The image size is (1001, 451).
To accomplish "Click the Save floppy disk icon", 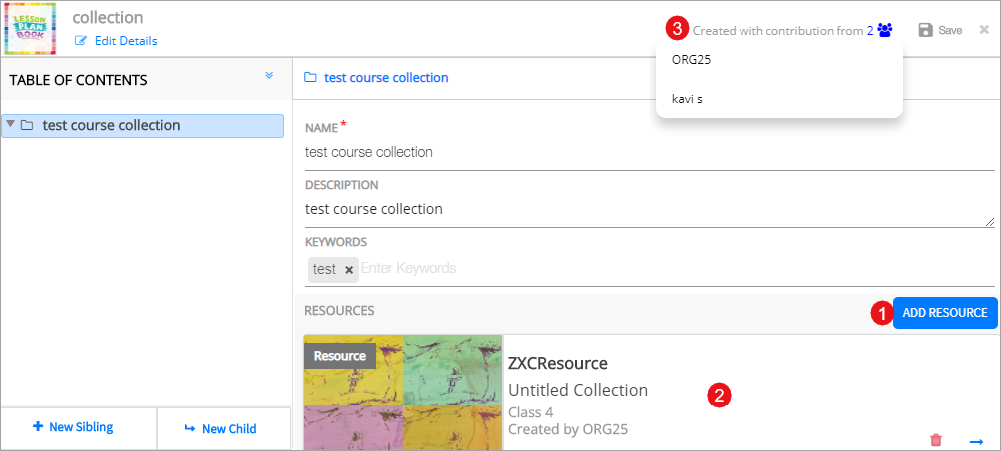I will [926, 31].
